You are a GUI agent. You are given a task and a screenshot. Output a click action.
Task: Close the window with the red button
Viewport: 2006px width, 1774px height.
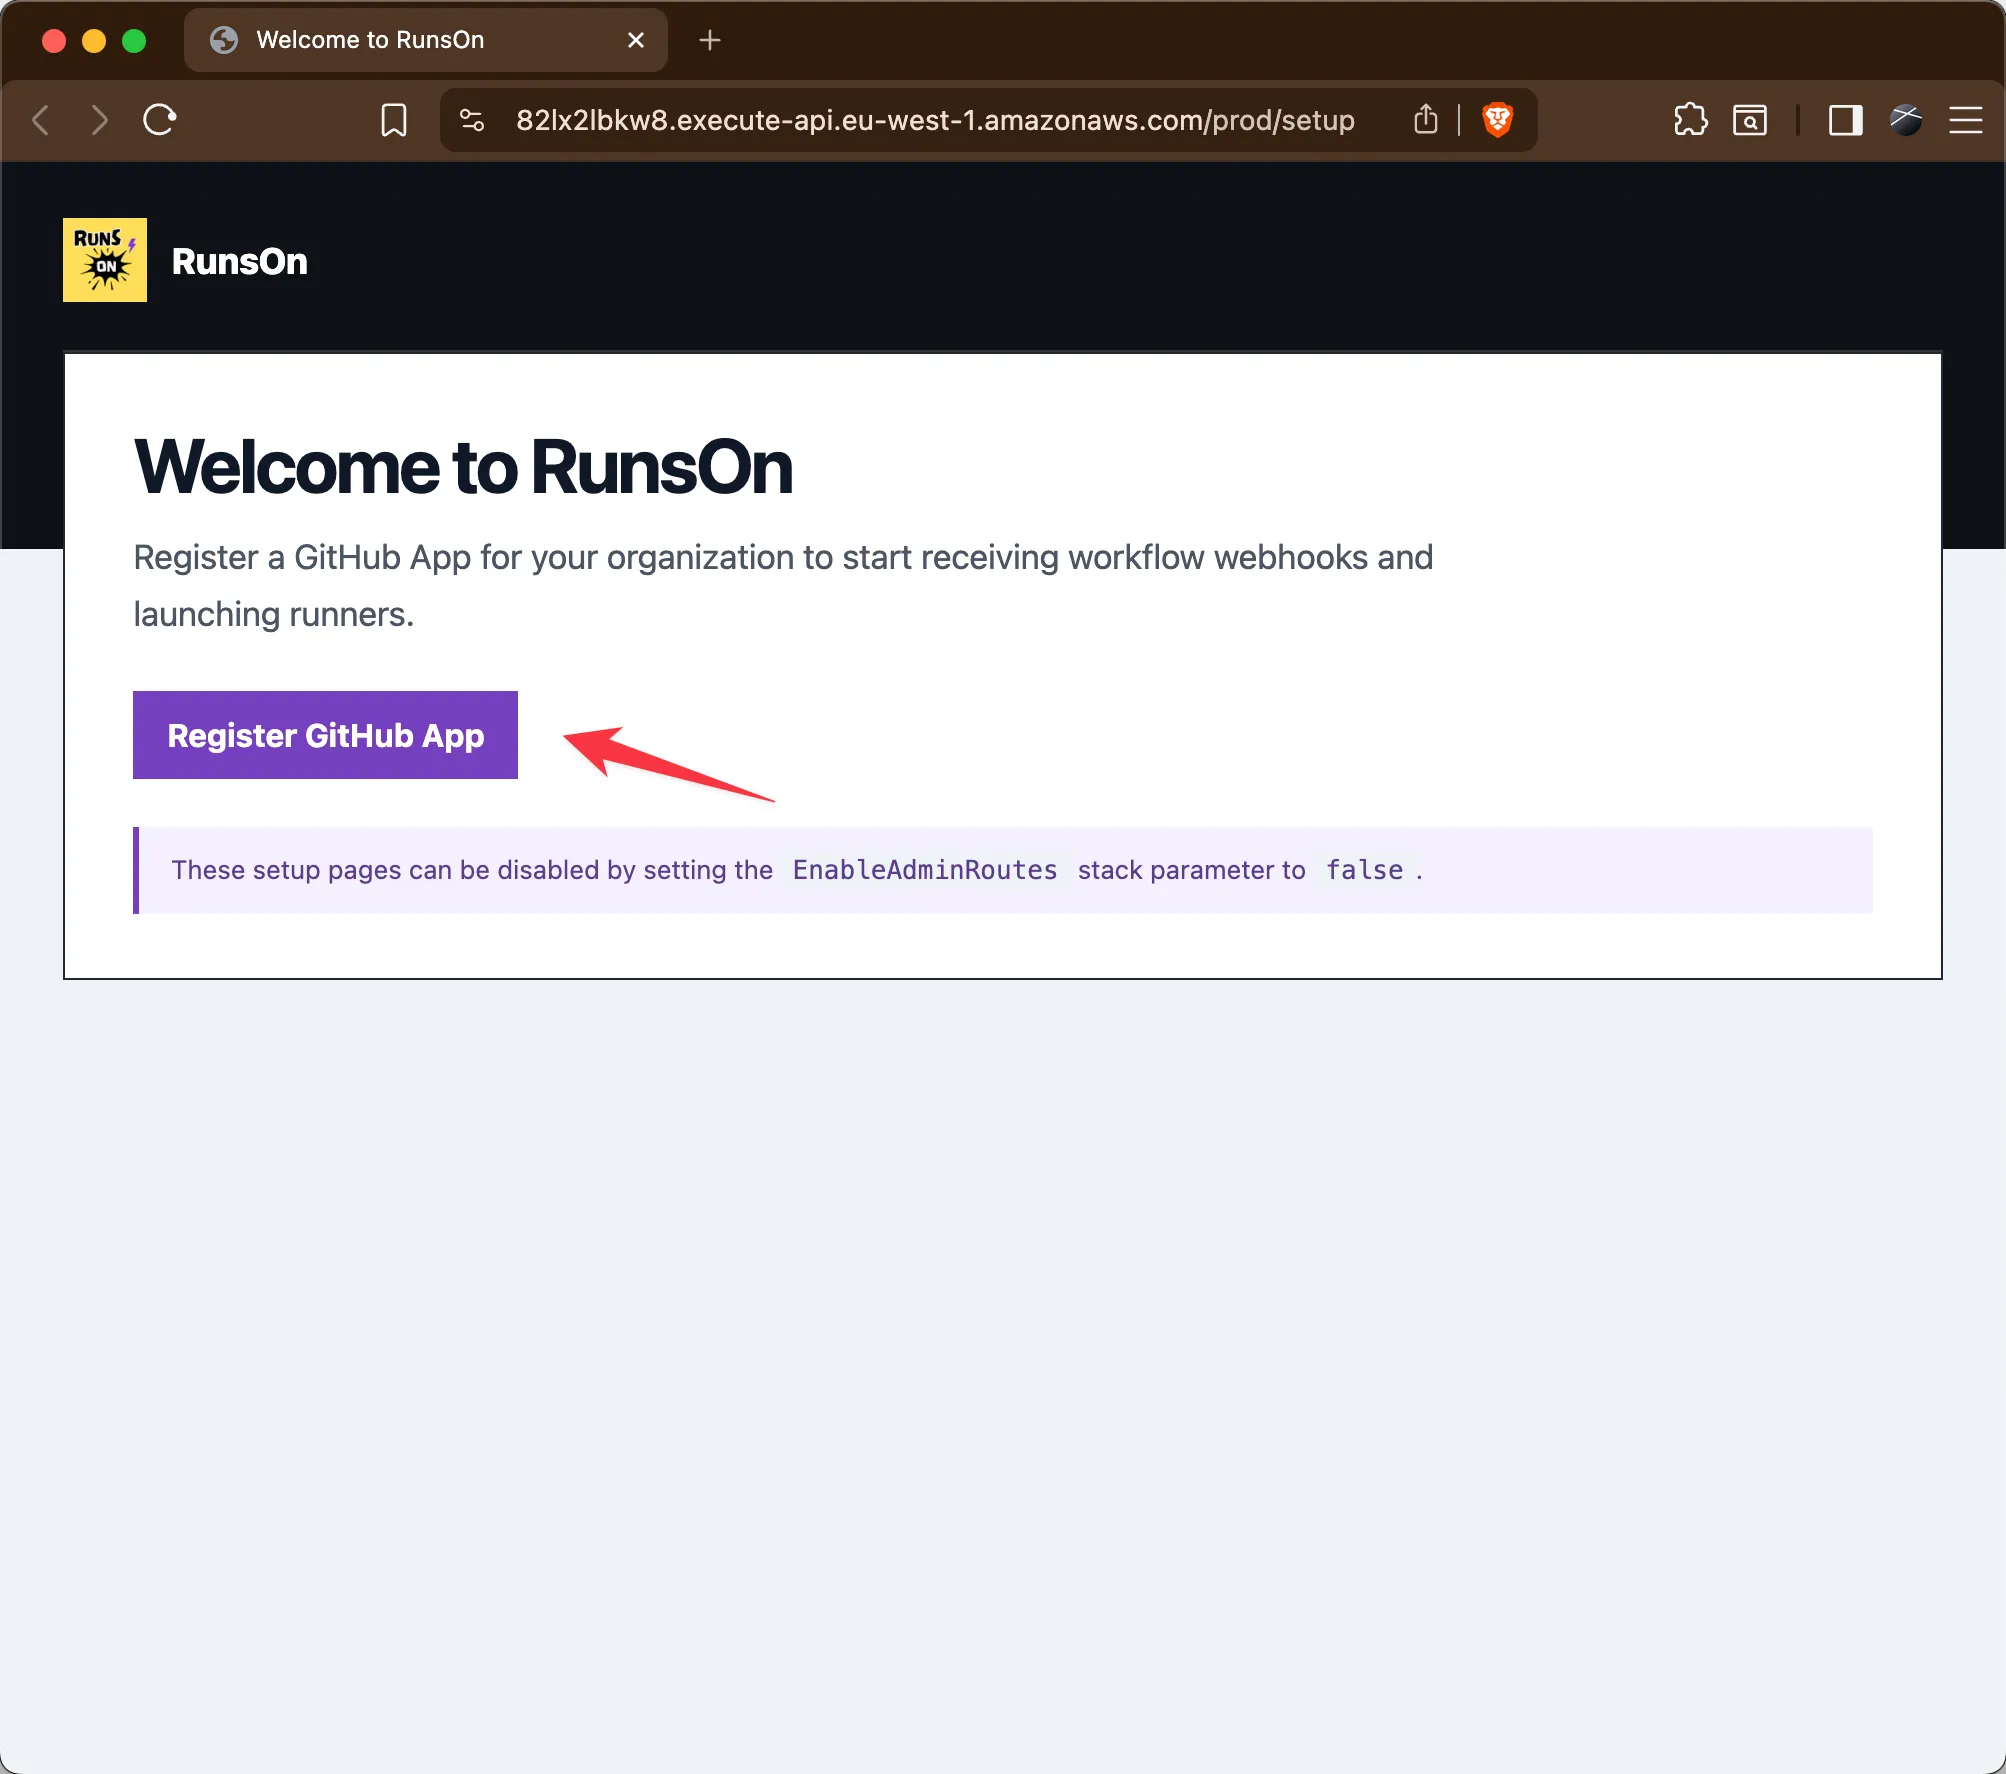point(54,40)
